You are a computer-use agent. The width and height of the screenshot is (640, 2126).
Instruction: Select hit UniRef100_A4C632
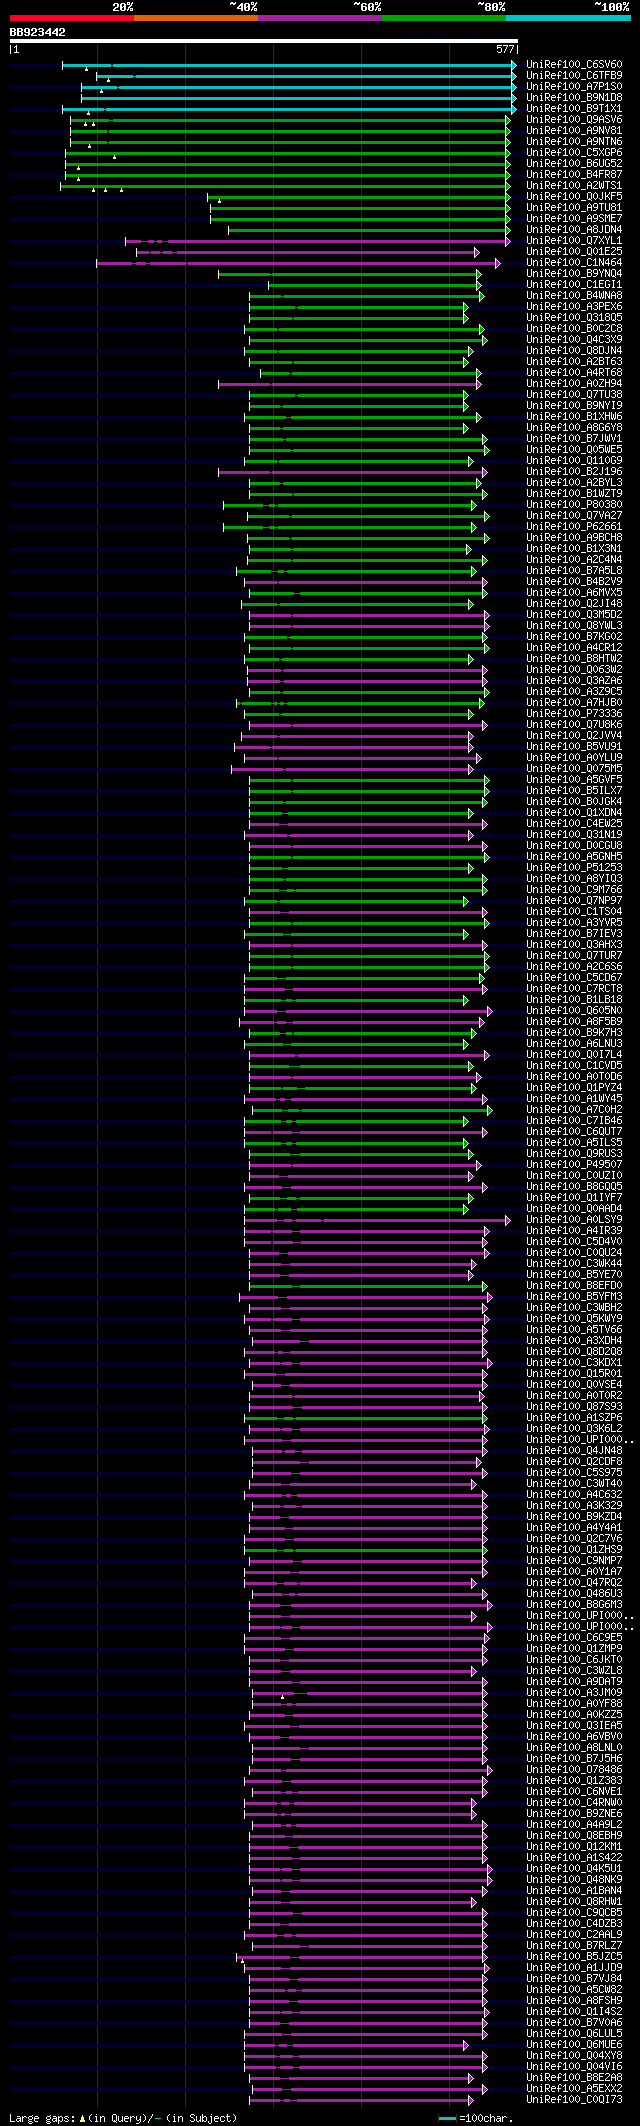(x=574, y=1495)
